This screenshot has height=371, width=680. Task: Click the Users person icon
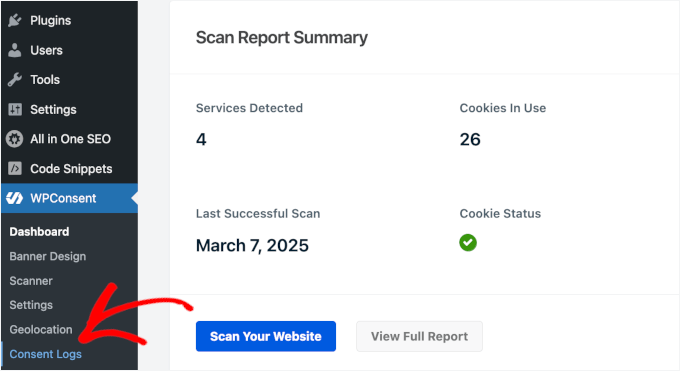pos(14,50)
